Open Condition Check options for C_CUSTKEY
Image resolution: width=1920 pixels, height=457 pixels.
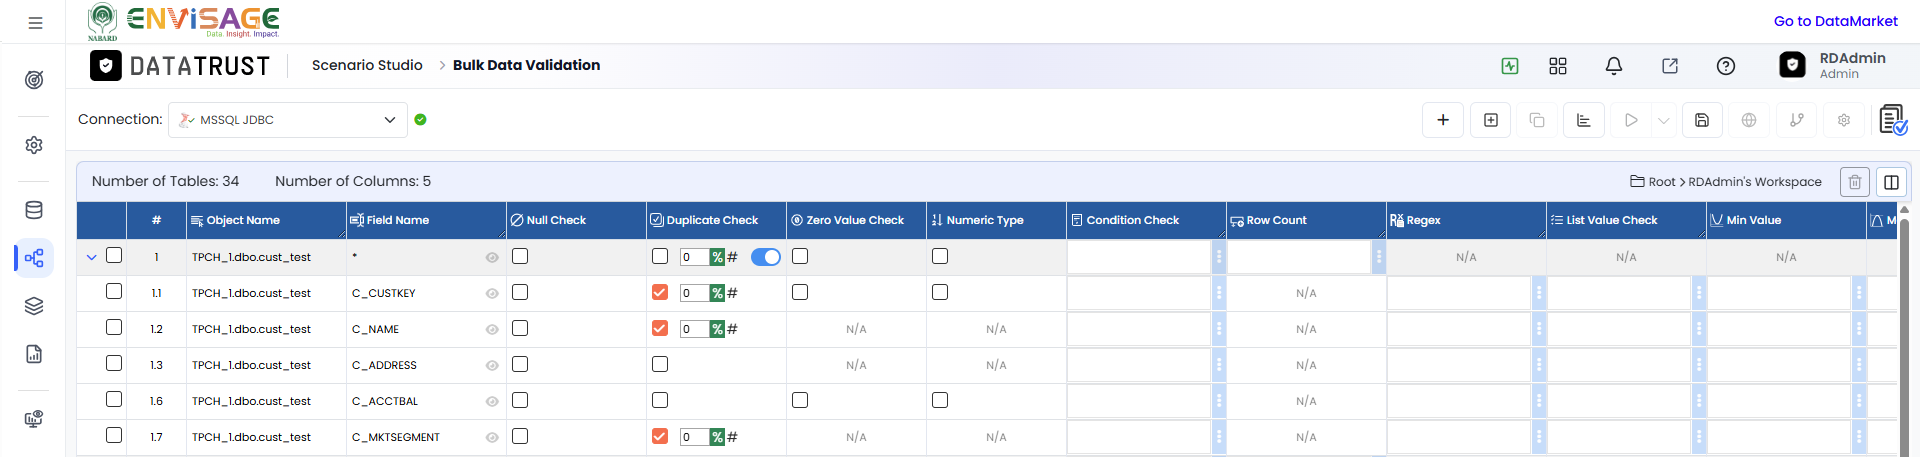[1219, 293]
